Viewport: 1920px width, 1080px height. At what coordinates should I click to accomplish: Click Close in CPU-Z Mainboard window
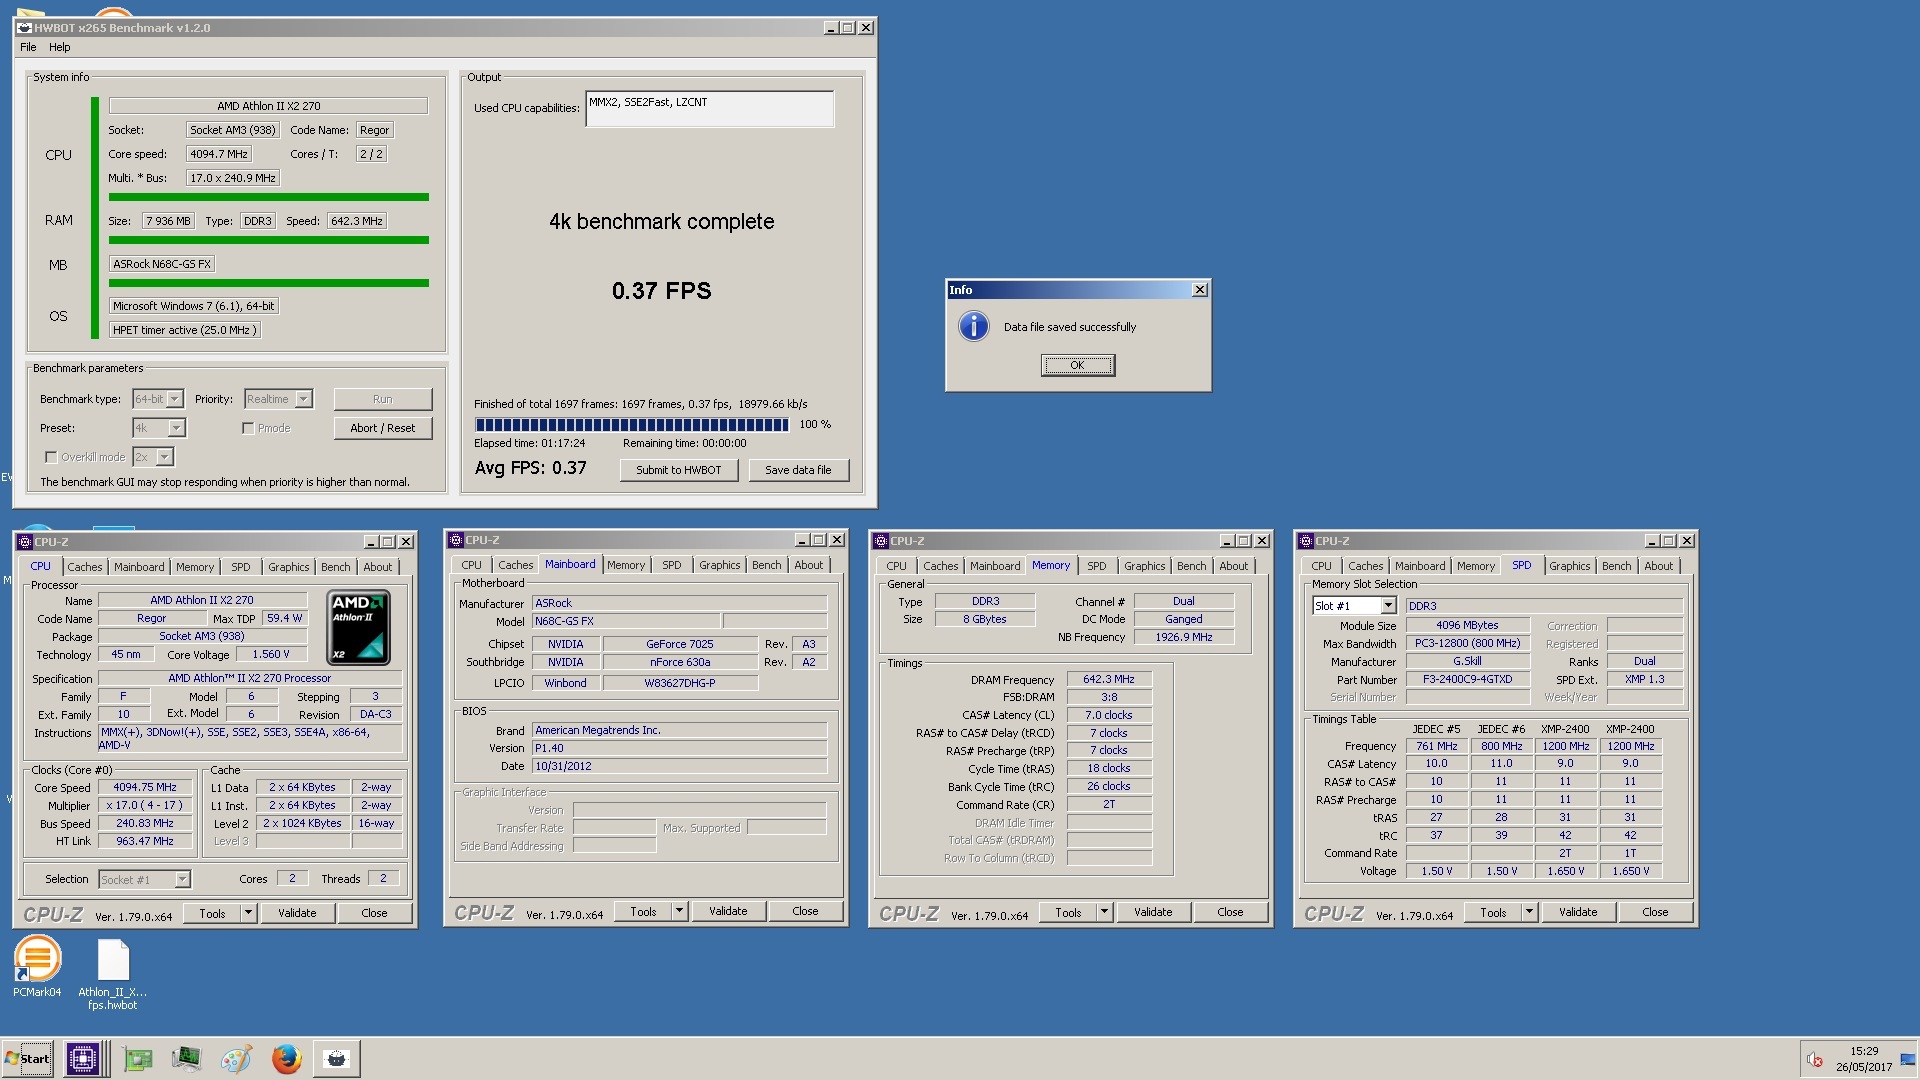[805, 911]
